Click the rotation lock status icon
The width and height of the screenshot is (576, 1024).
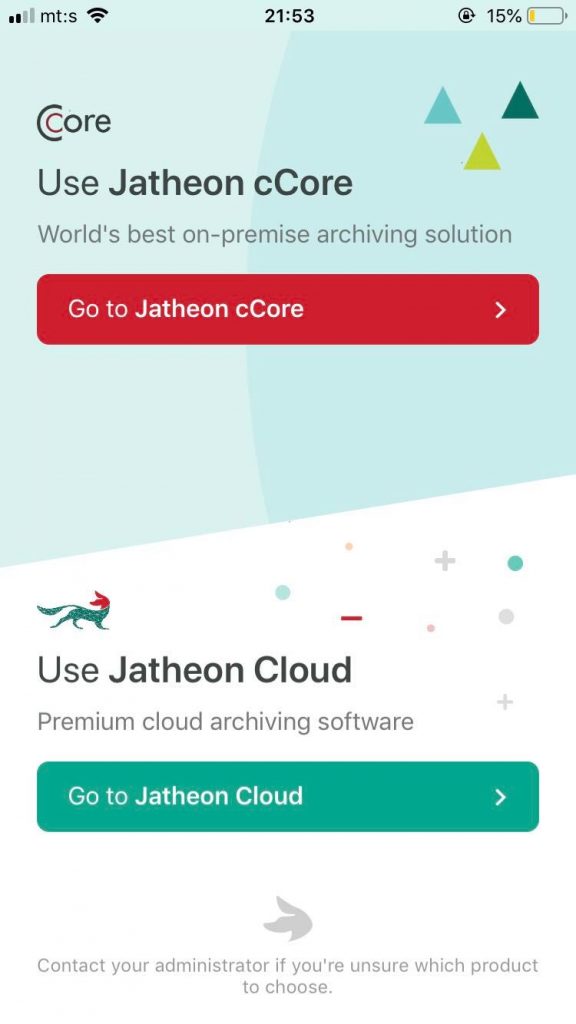466,16
